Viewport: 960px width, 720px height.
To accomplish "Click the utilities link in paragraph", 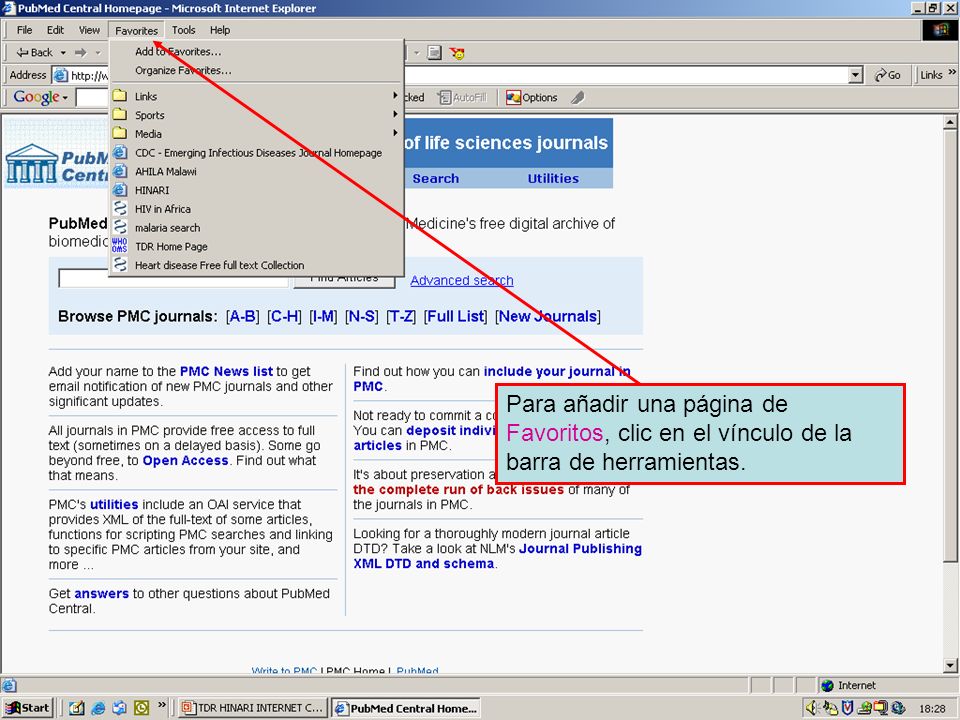I will (x=114, y=504).
